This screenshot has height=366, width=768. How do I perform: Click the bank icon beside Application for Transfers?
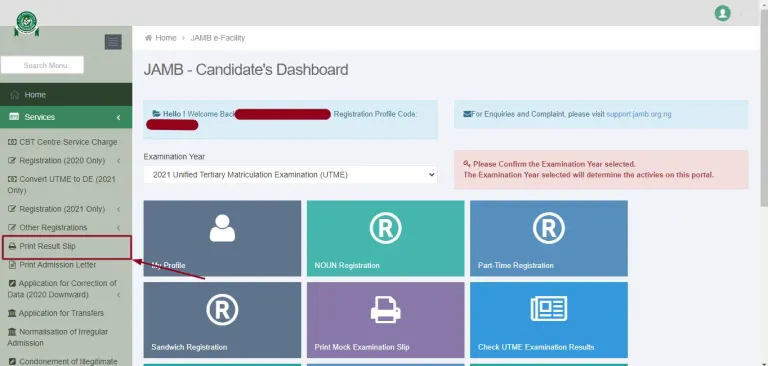pos(12,313)
